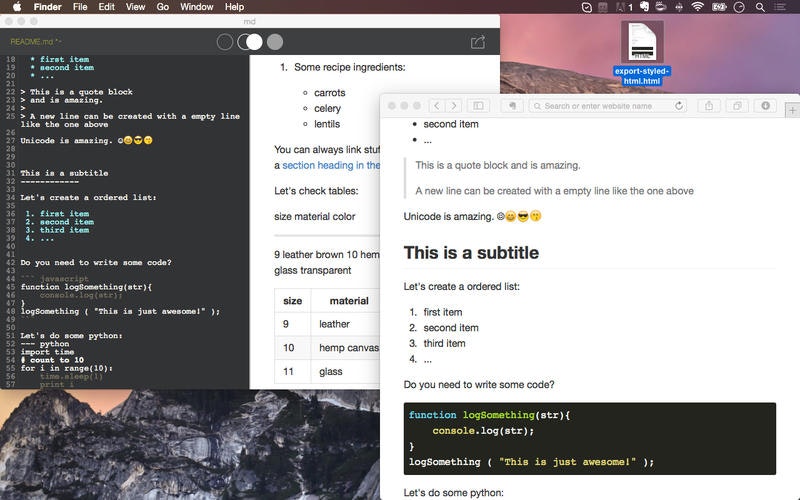The width and height of the screenshot is (800, 500).
Task: Open the Help menu
Action: pos(234,7)
